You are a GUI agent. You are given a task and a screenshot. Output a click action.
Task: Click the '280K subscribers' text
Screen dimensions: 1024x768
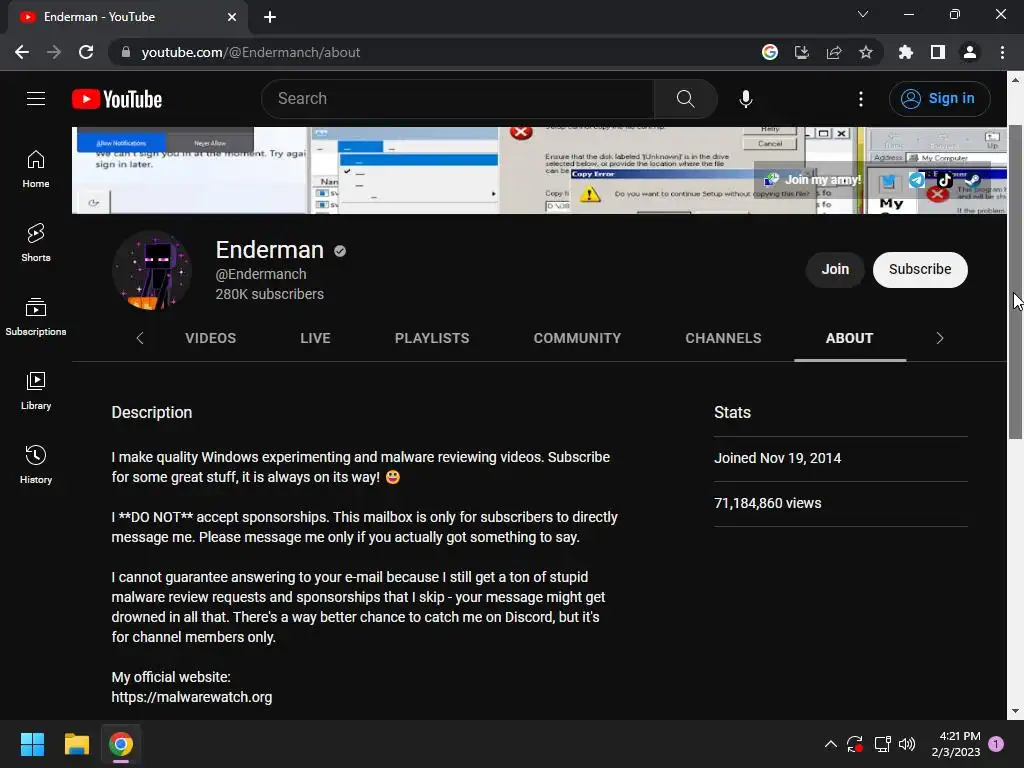pyautogui.click(x=270, y=294)
